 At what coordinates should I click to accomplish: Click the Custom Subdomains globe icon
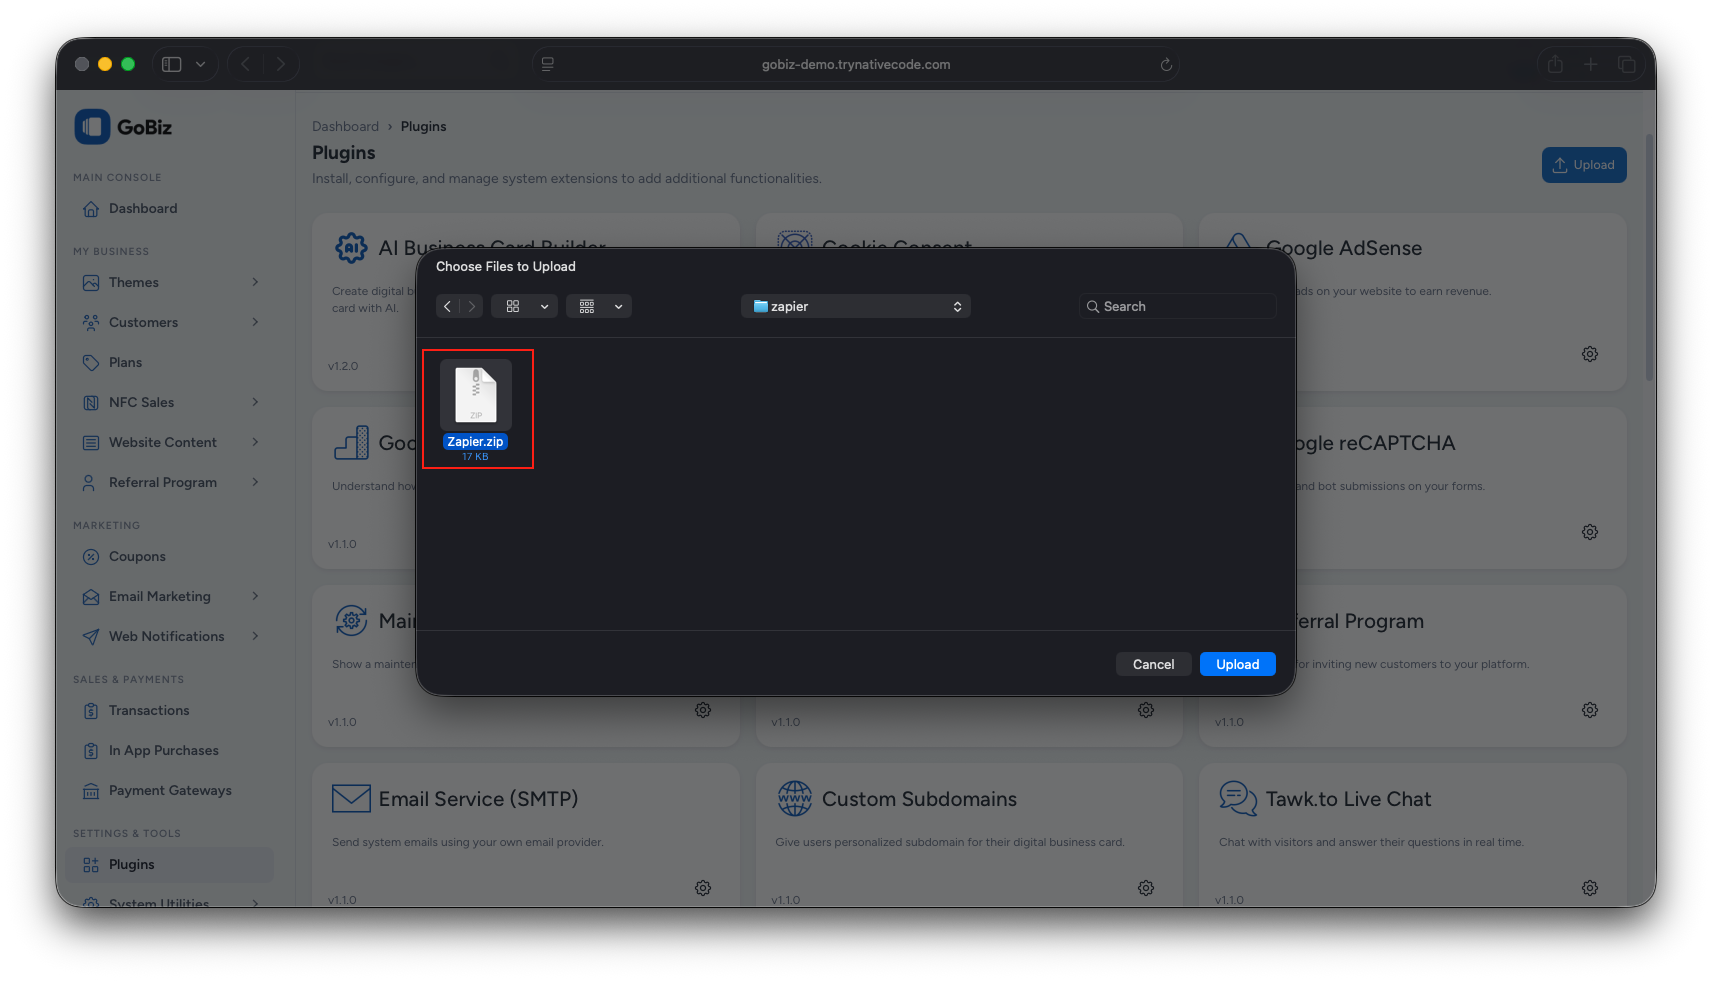(795, 798)
